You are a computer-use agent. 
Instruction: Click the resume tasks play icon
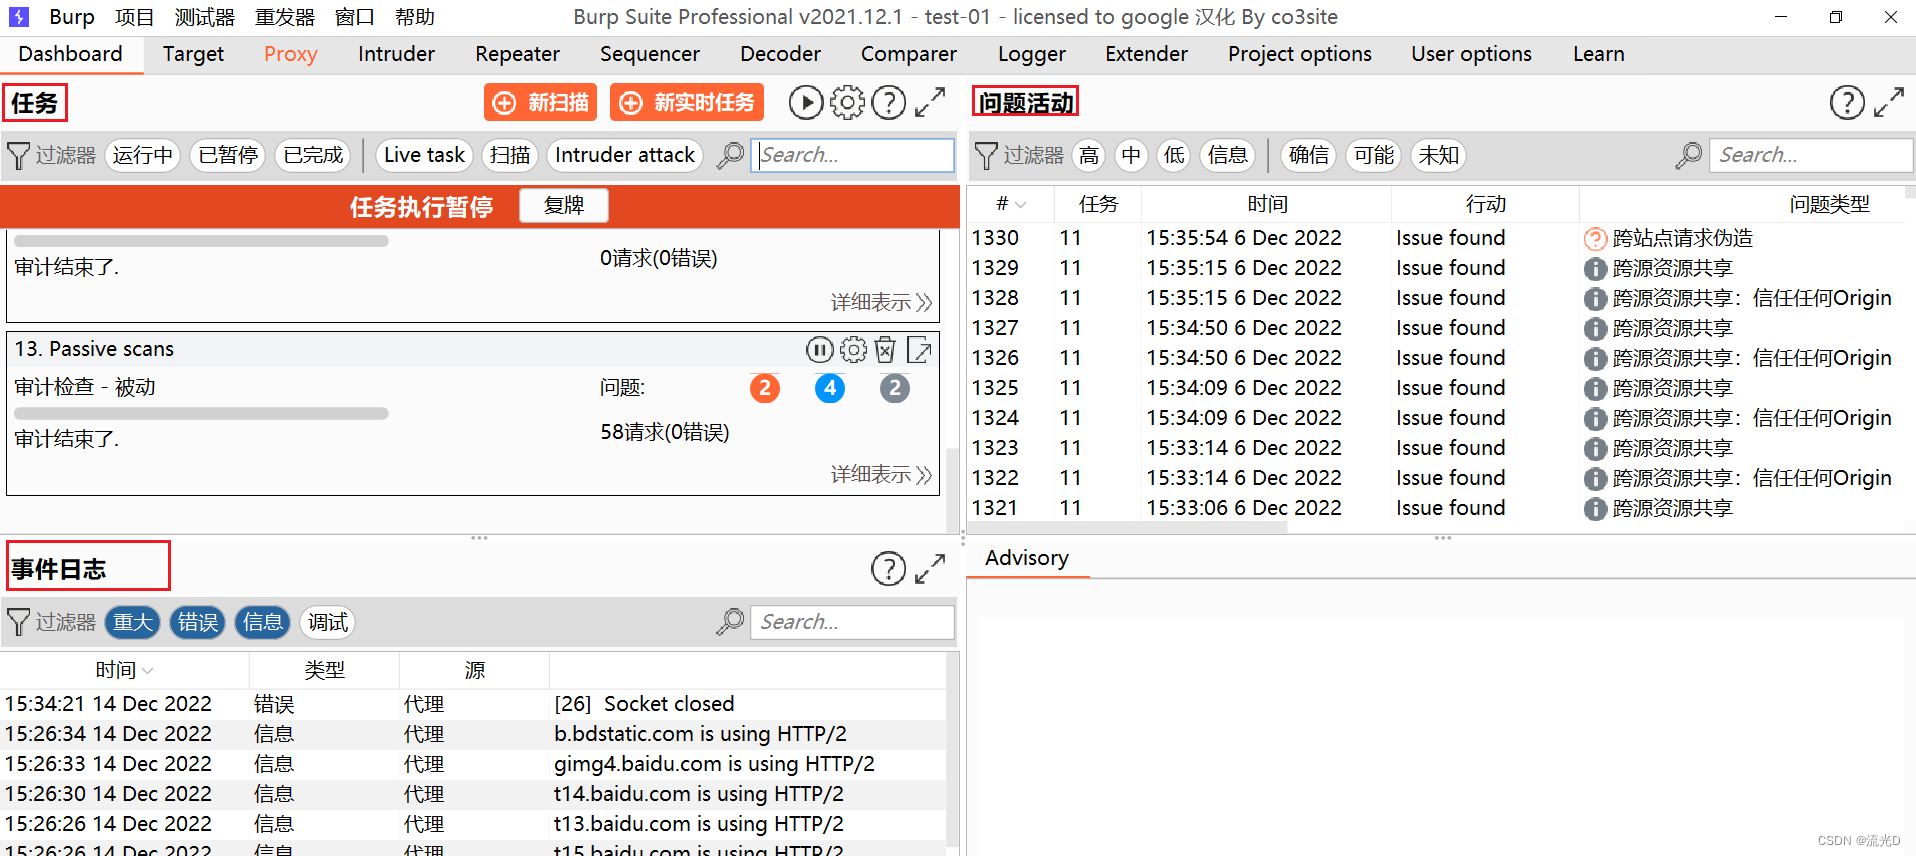(x=806, y=102)
